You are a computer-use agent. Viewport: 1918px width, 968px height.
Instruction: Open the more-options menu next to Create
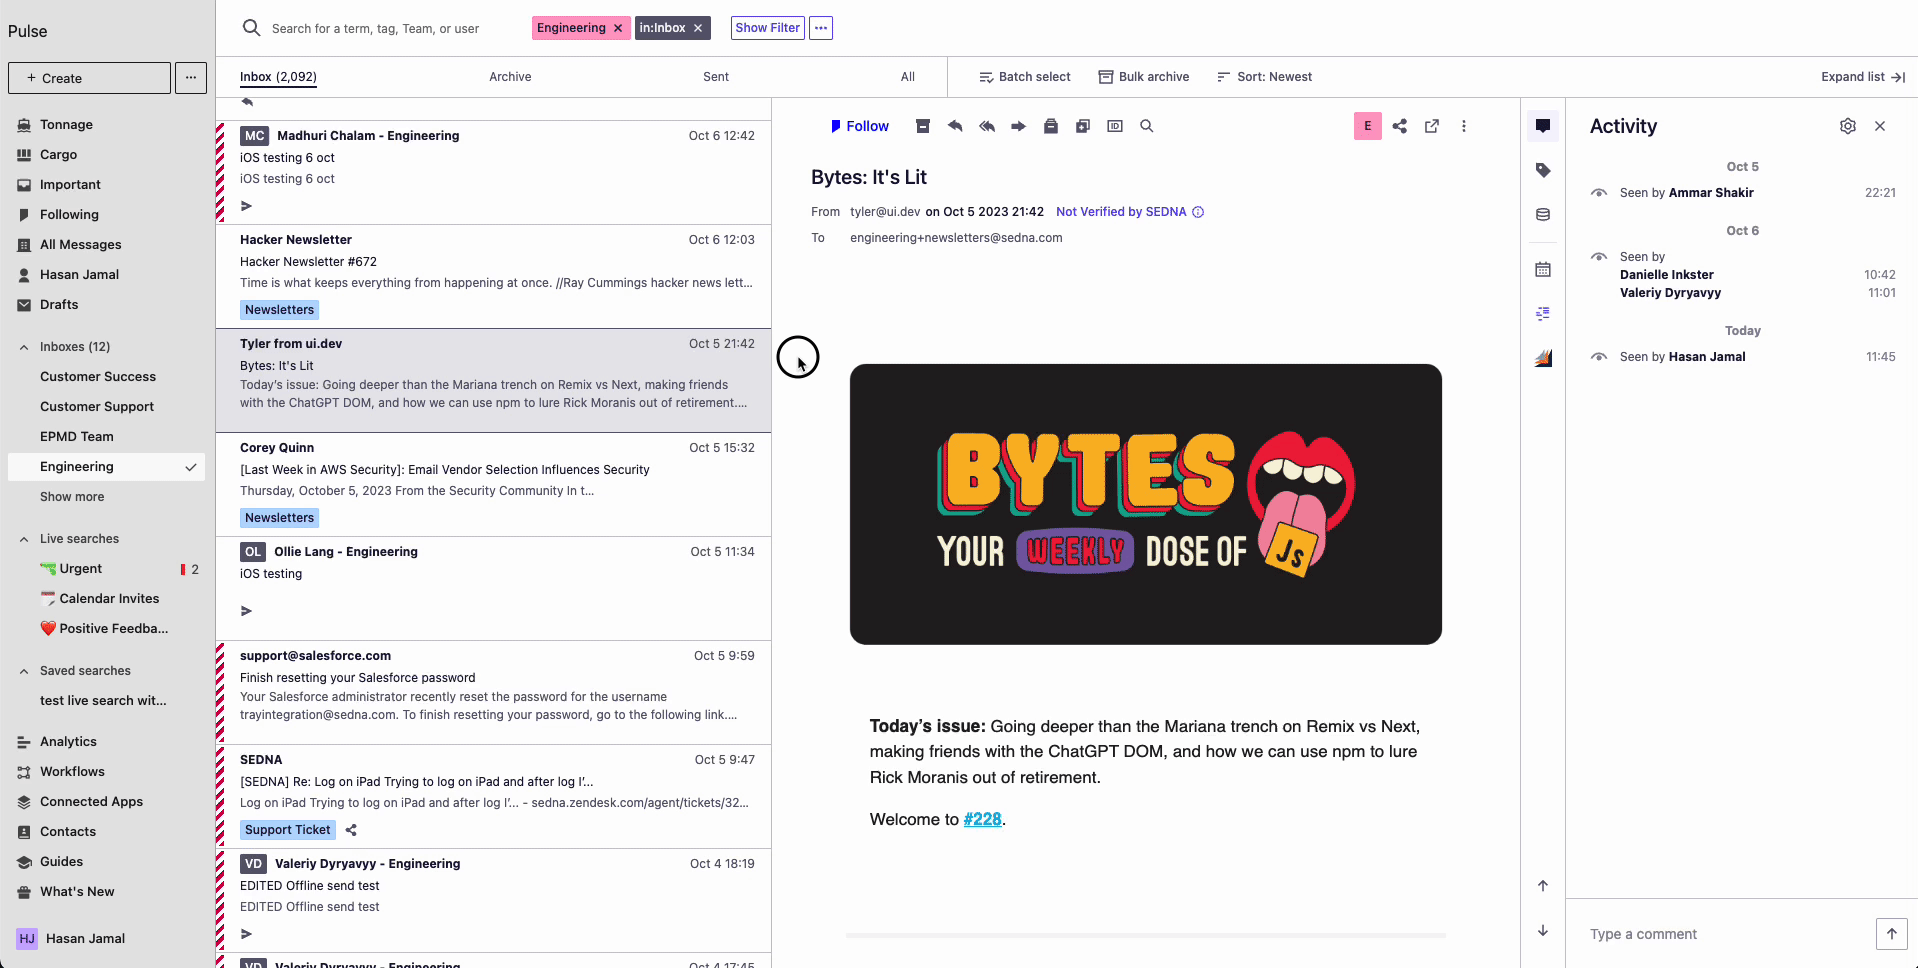(x=191, y=78)
